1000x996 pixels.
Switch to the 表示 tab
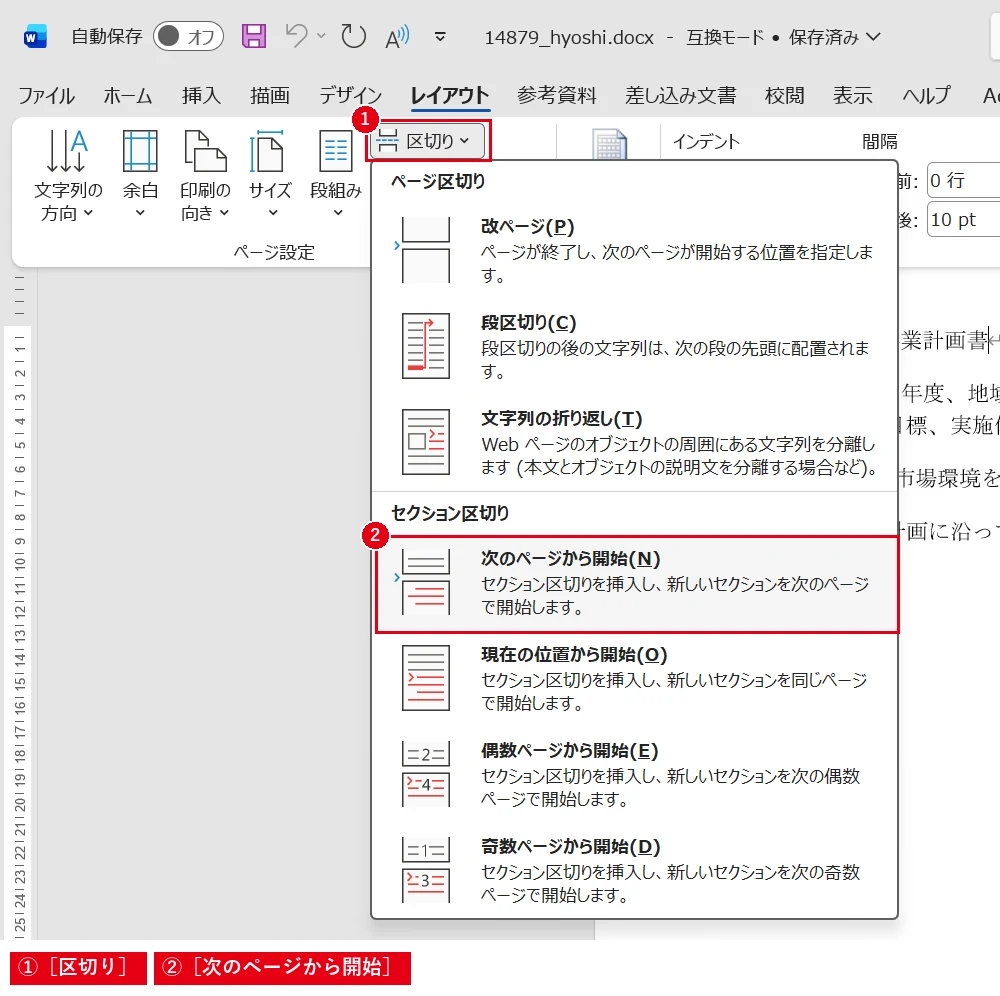(x=853, y=96)
